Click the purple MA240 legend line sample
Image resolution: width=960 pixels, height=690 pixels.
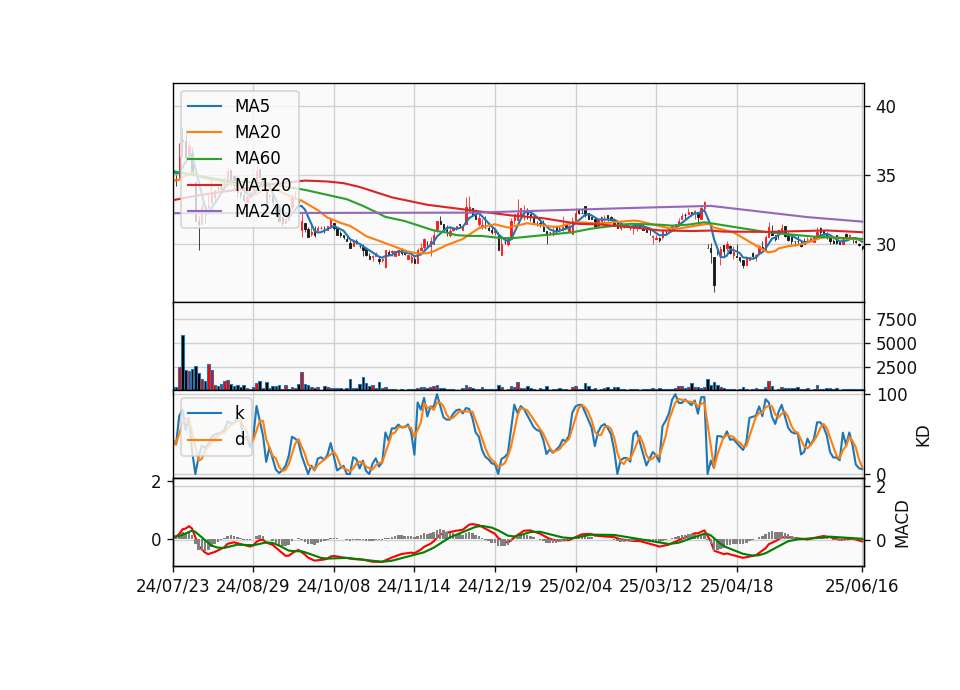point(204,211)
